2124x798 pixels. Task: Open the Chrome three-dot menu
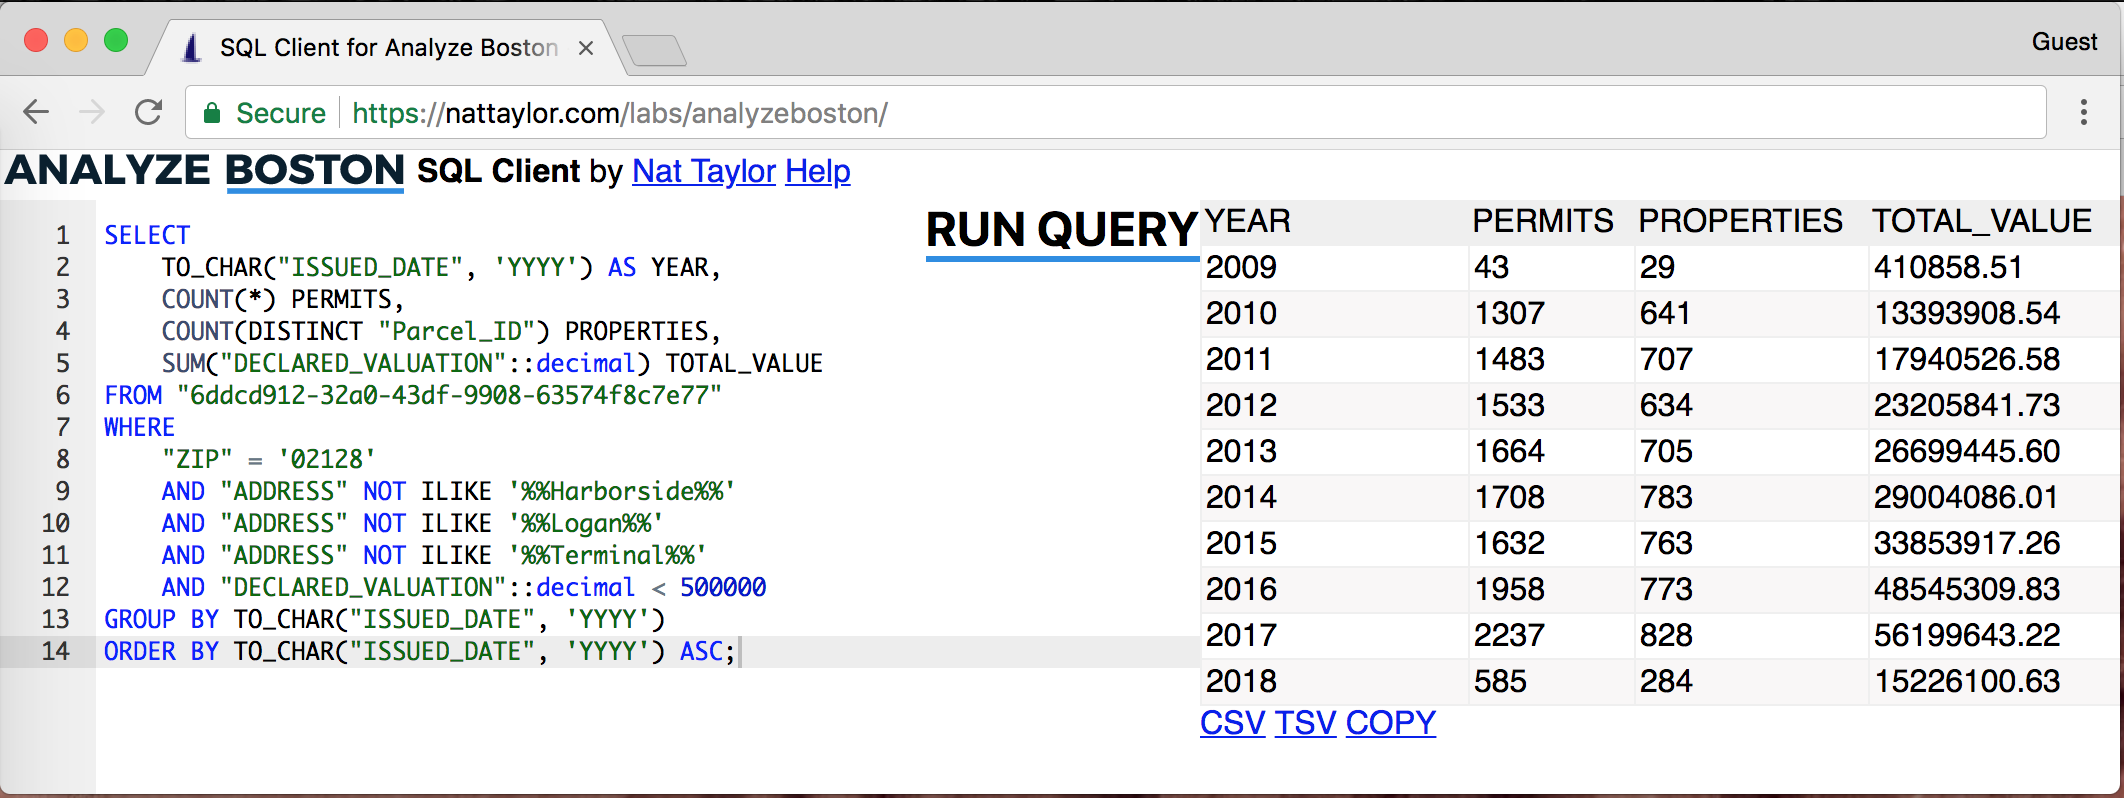[2084, 112]
